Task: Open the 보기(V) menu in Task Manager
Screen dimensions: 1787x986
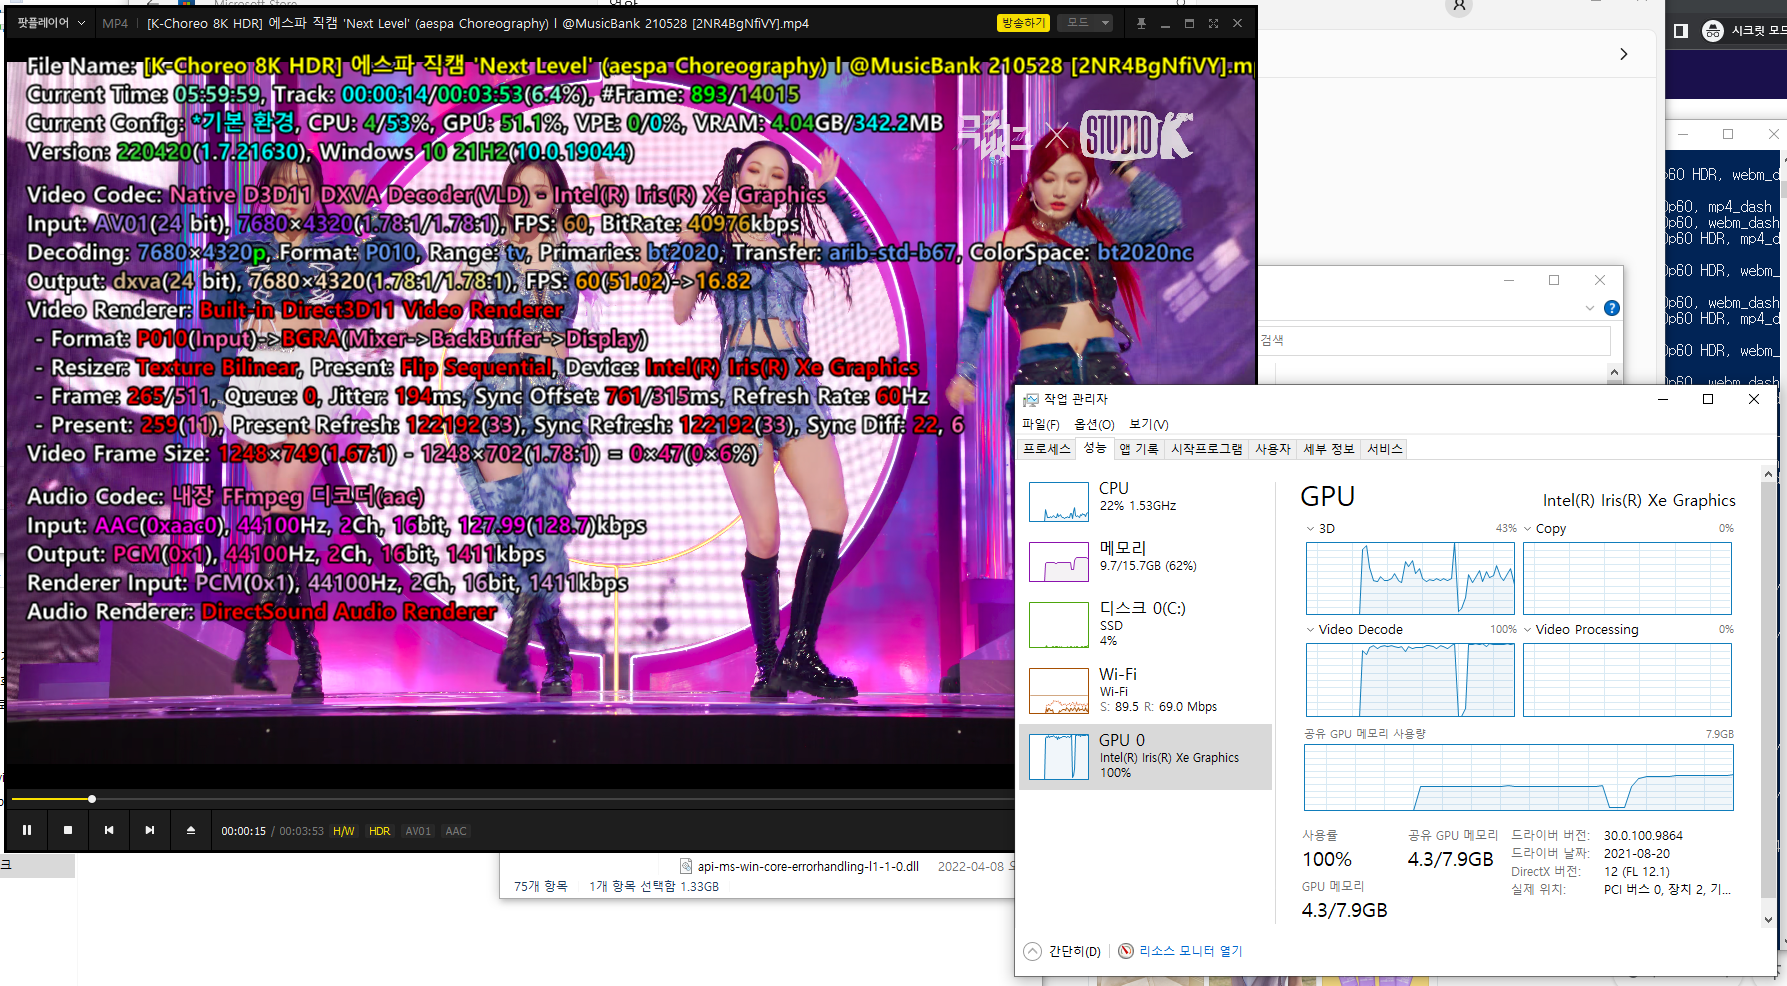Action: (1149, 424)
